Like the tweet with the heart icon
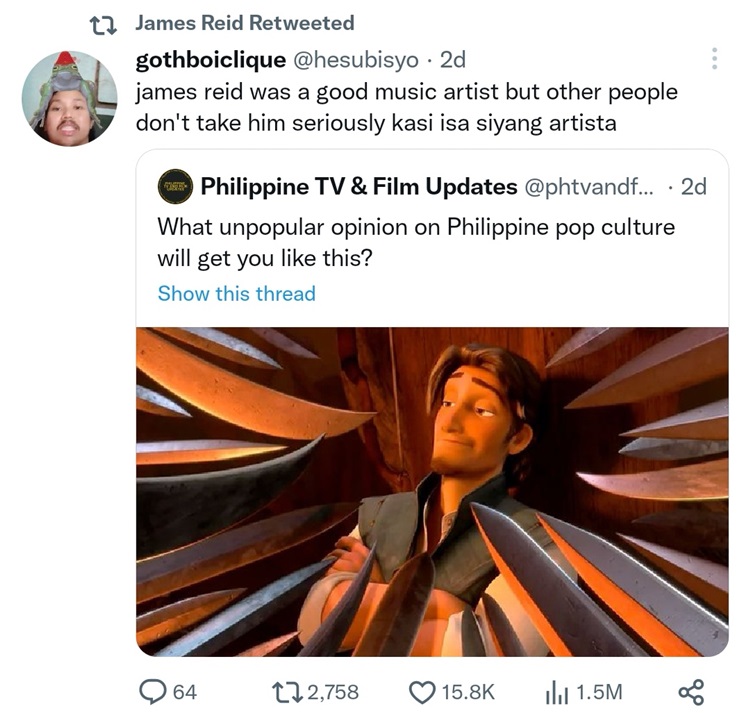 (422, 692)
